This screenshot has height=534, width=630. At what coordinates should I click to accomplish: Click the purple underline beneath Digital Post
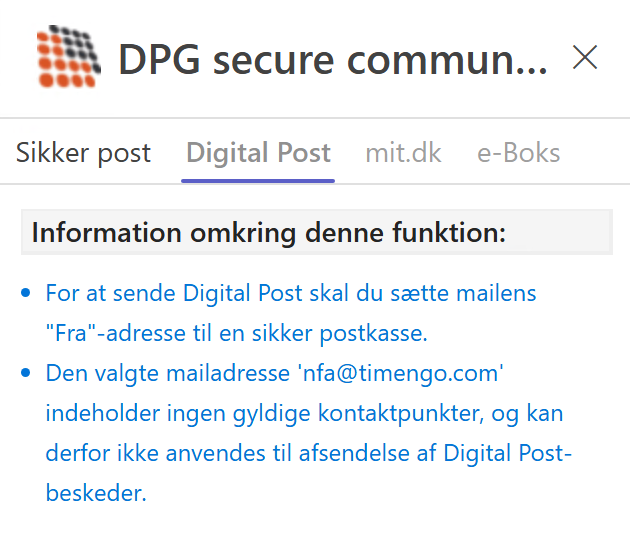(x=258, y=180)
